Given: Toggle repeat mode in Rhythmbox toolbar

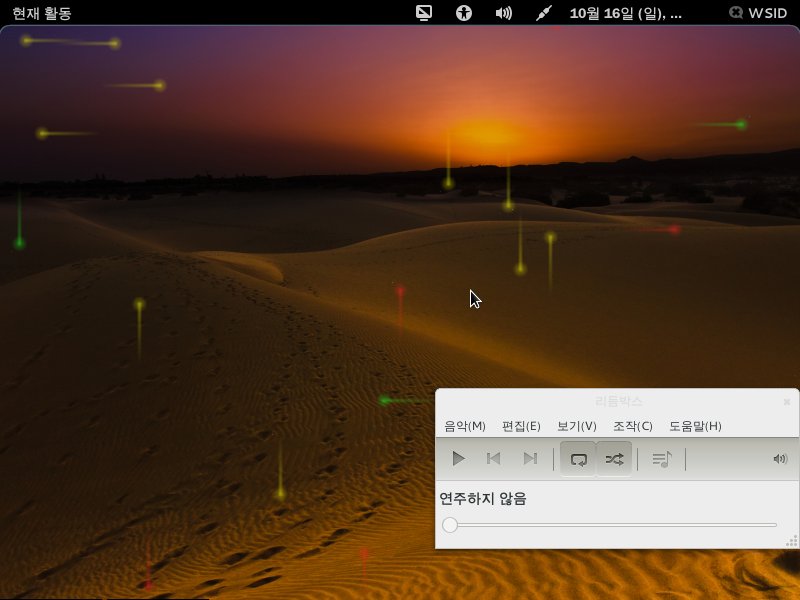Looking at the screenshot, I should [578, 459].
